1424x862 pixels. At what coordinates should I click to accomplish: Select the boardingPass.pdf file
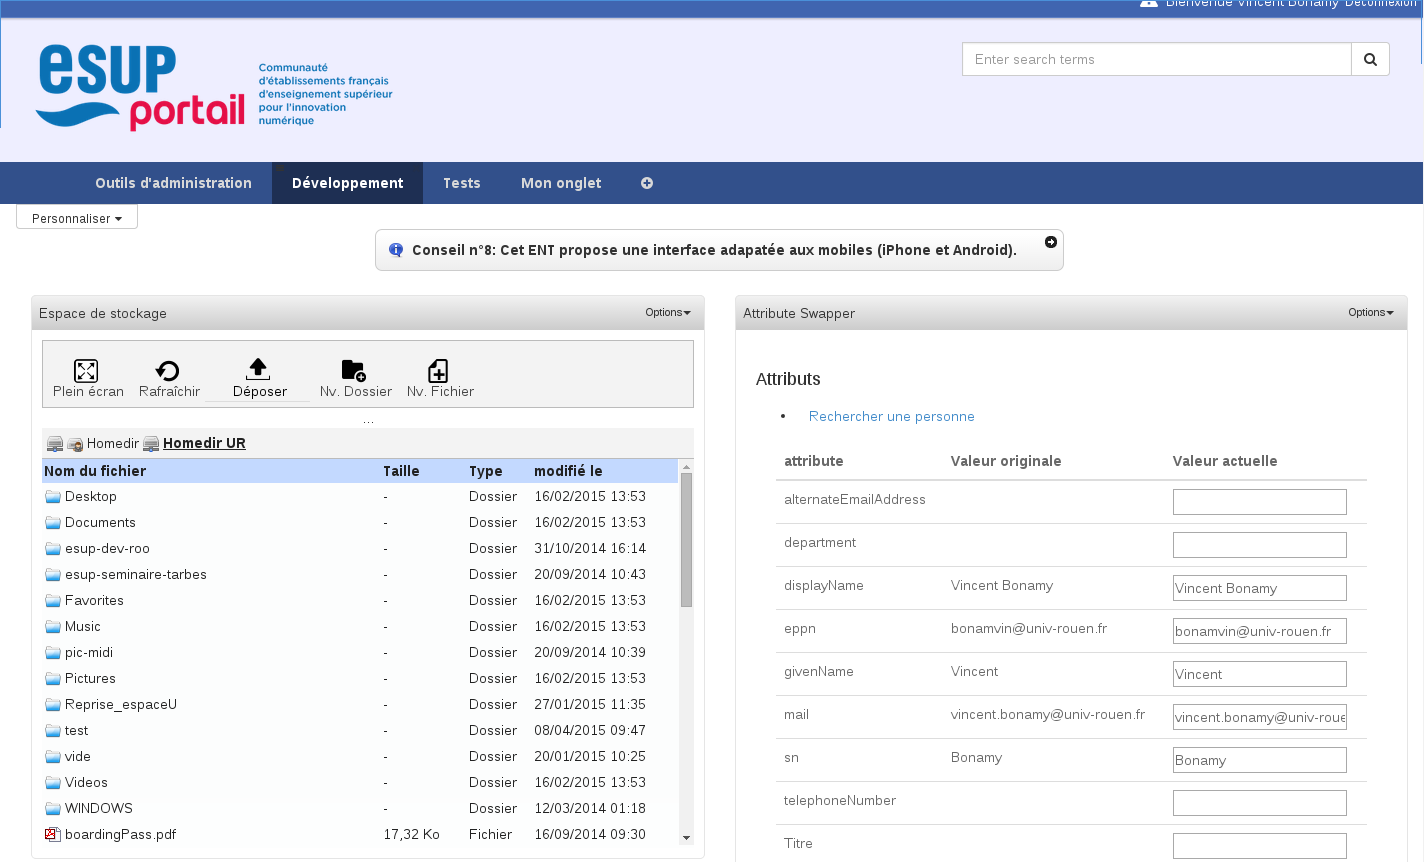pyautogui.click(x=120, y=834)
